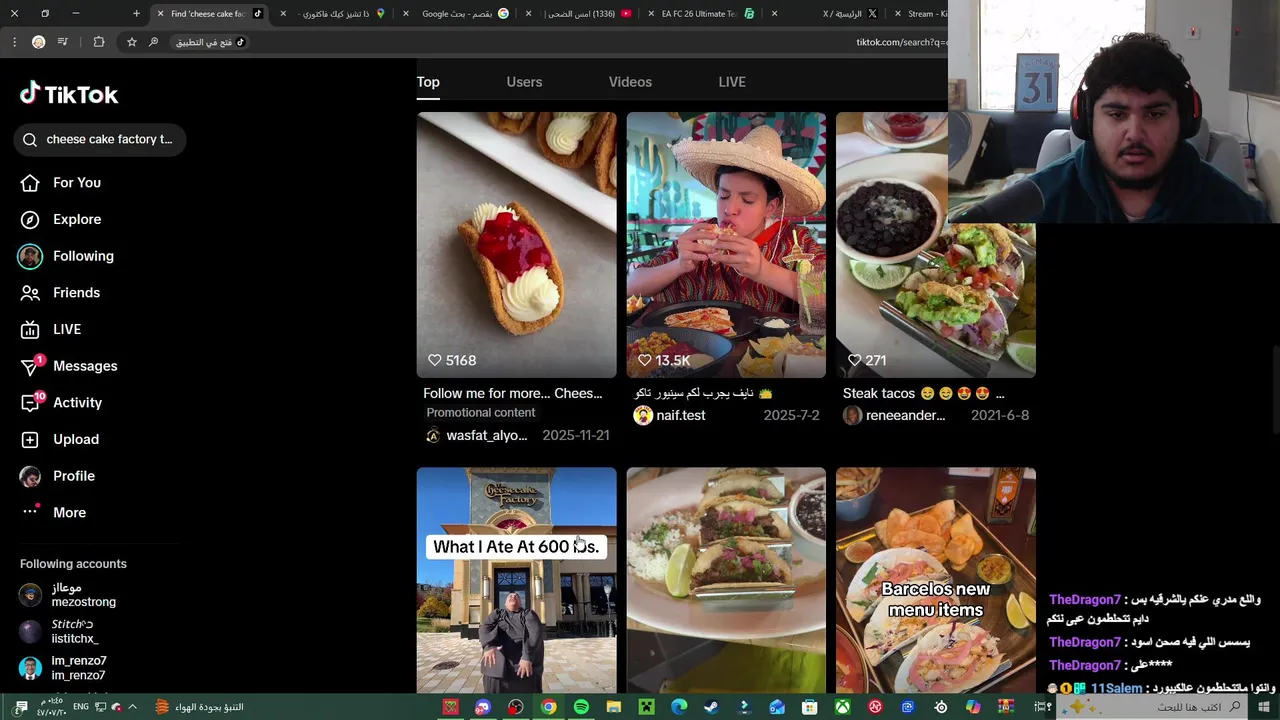The image size is (1280, 720).
Task: Open wasfat_alyo... user profile link
Action: [486, 435]
